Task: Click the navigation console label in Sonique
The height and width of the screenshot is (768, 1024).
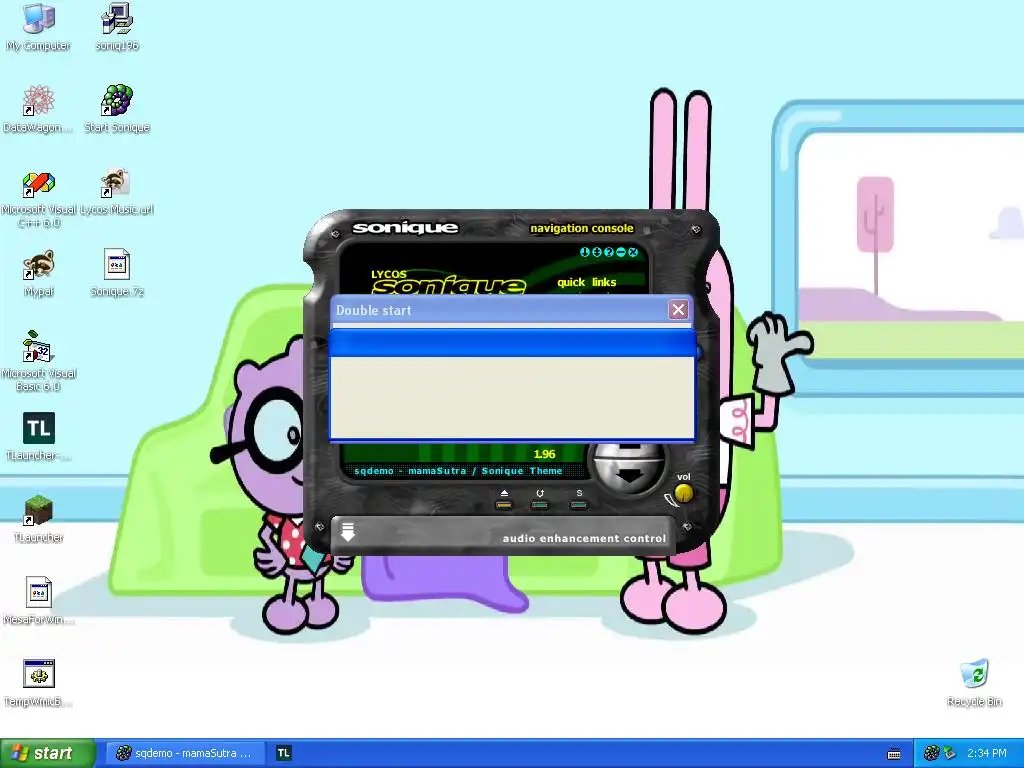Action: [581, 228]
